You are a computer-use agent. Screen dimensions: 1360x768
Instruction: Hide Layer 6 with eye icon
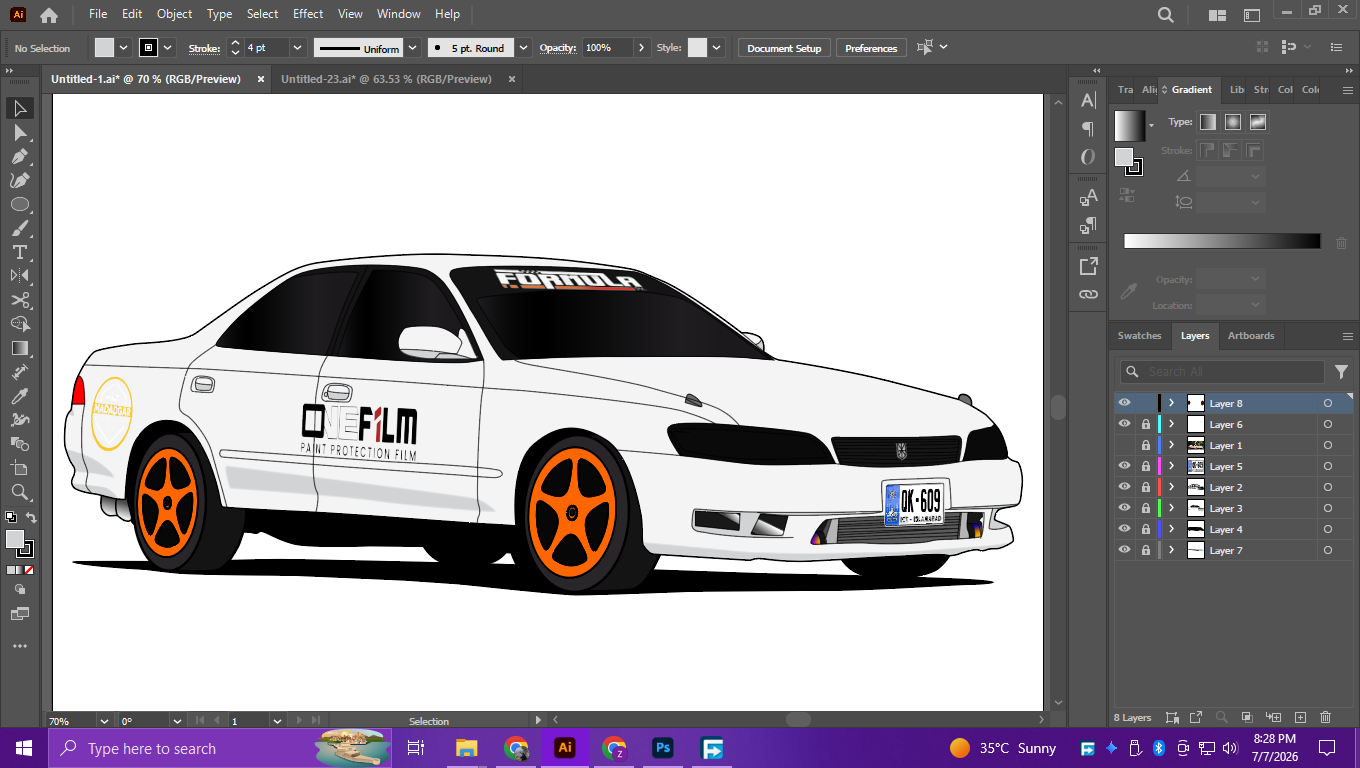tap(1125, 424)
